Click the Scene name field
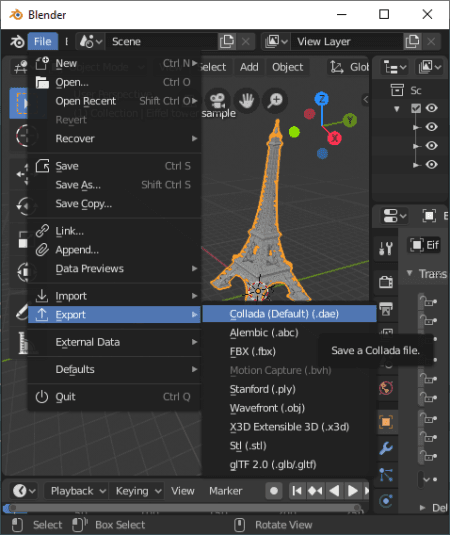The width and height of the screenshot is (450, 535). (x=162, y=42)
